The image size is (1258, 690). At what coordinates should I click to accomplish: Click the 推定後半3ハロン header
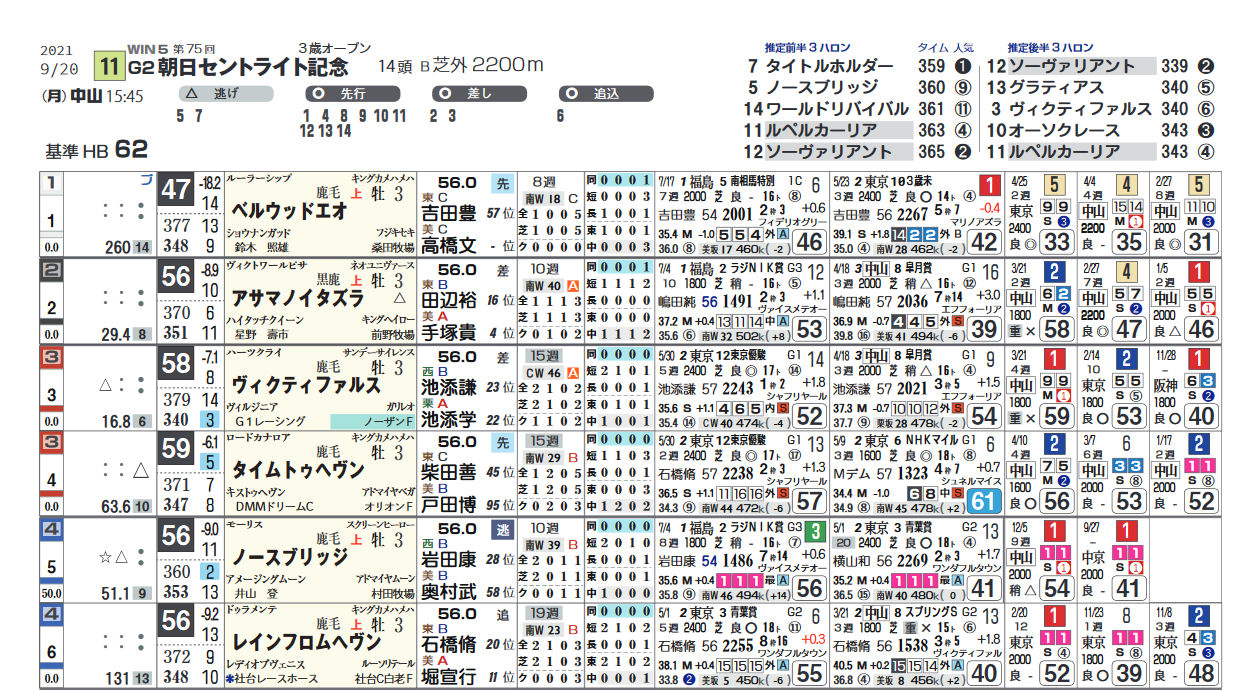[x=1051, y=48]
